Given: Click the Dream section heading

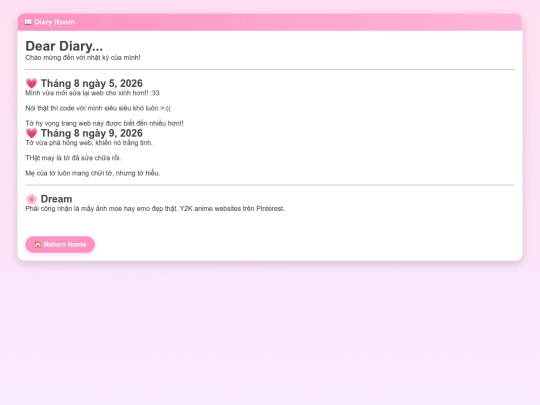Looking at the screenshot, I should [x=56, y=199].
